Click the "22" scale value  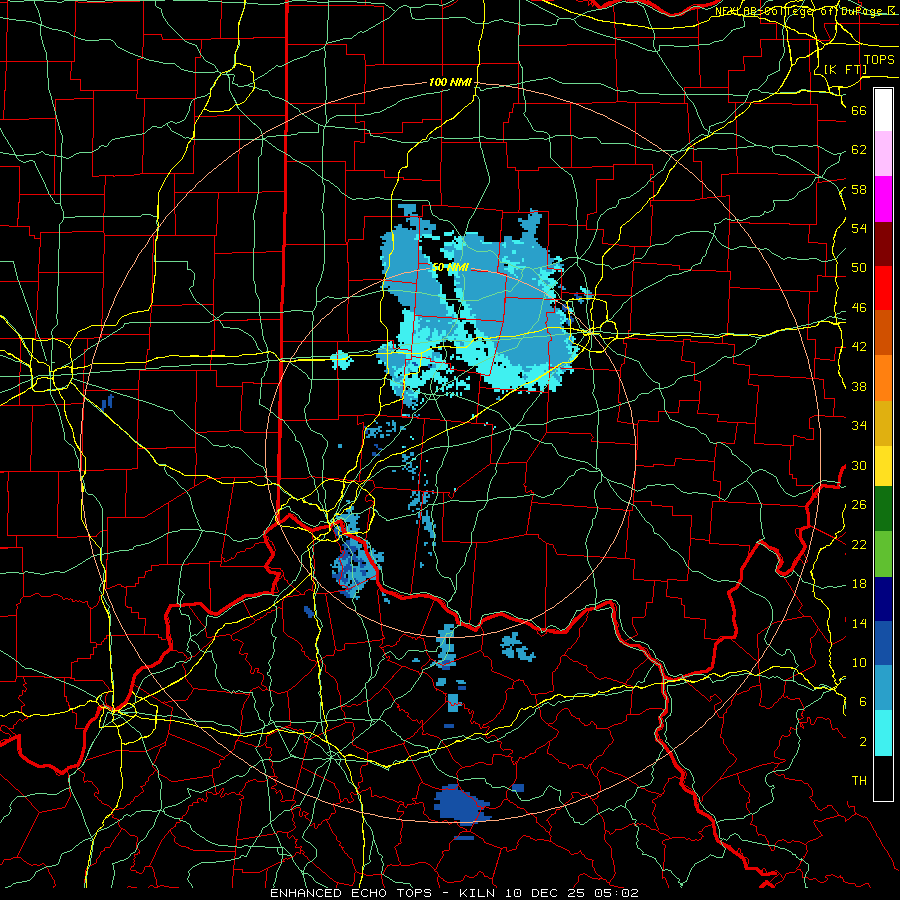(859, 544)
